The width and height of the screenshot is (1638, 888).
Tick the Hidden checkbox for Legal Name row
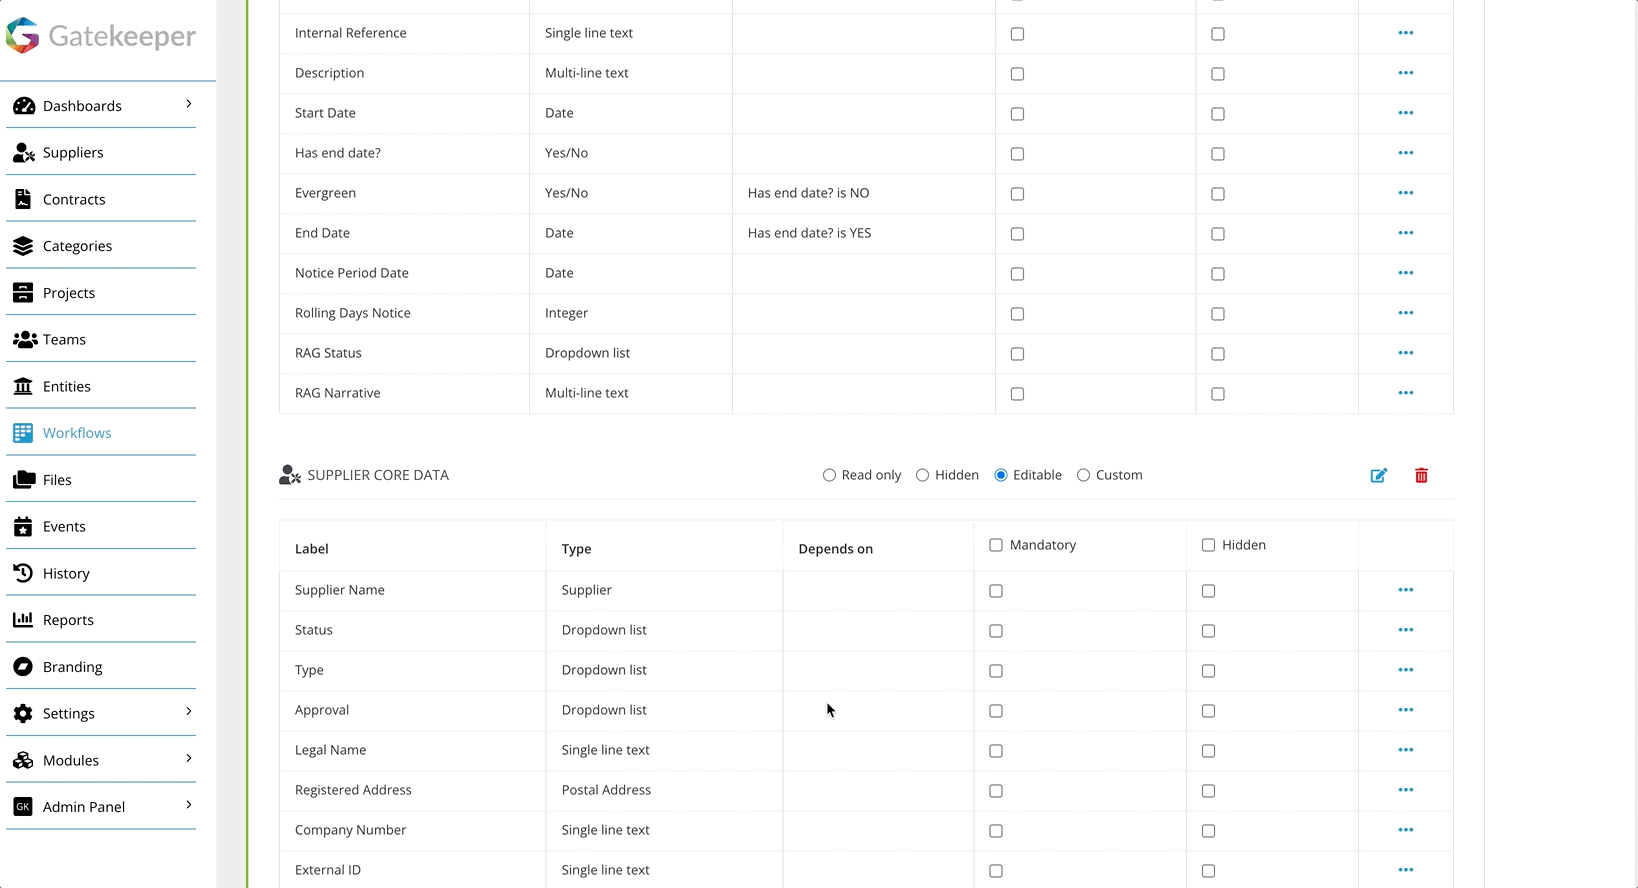pyautogui.click(x=1208, y=751)
